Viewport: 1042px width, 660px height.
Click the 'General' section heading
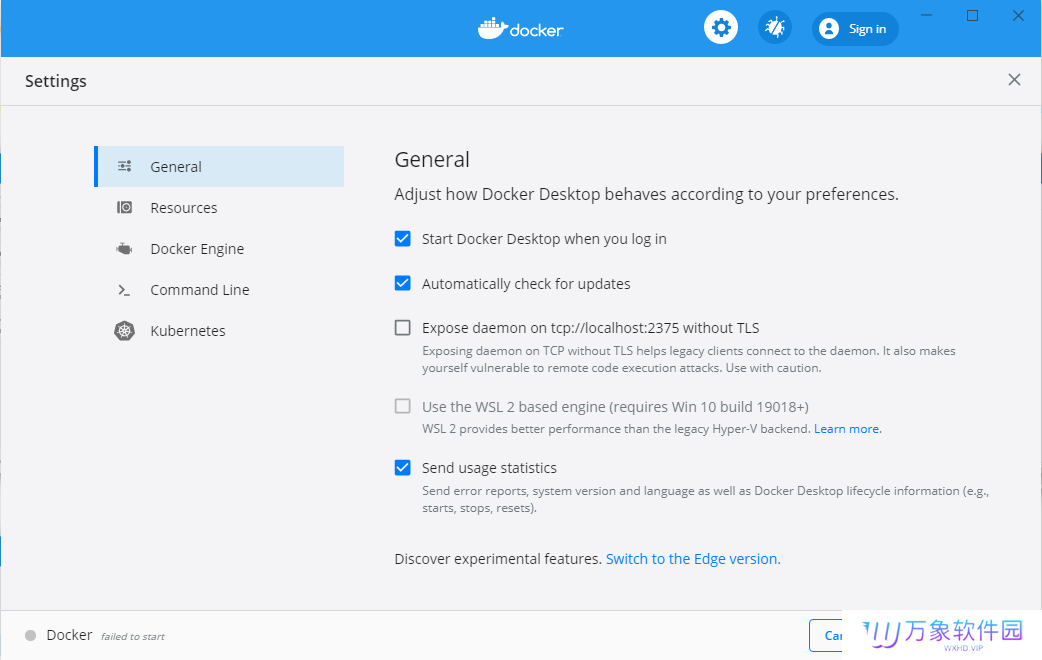click(x=432, y=160)
